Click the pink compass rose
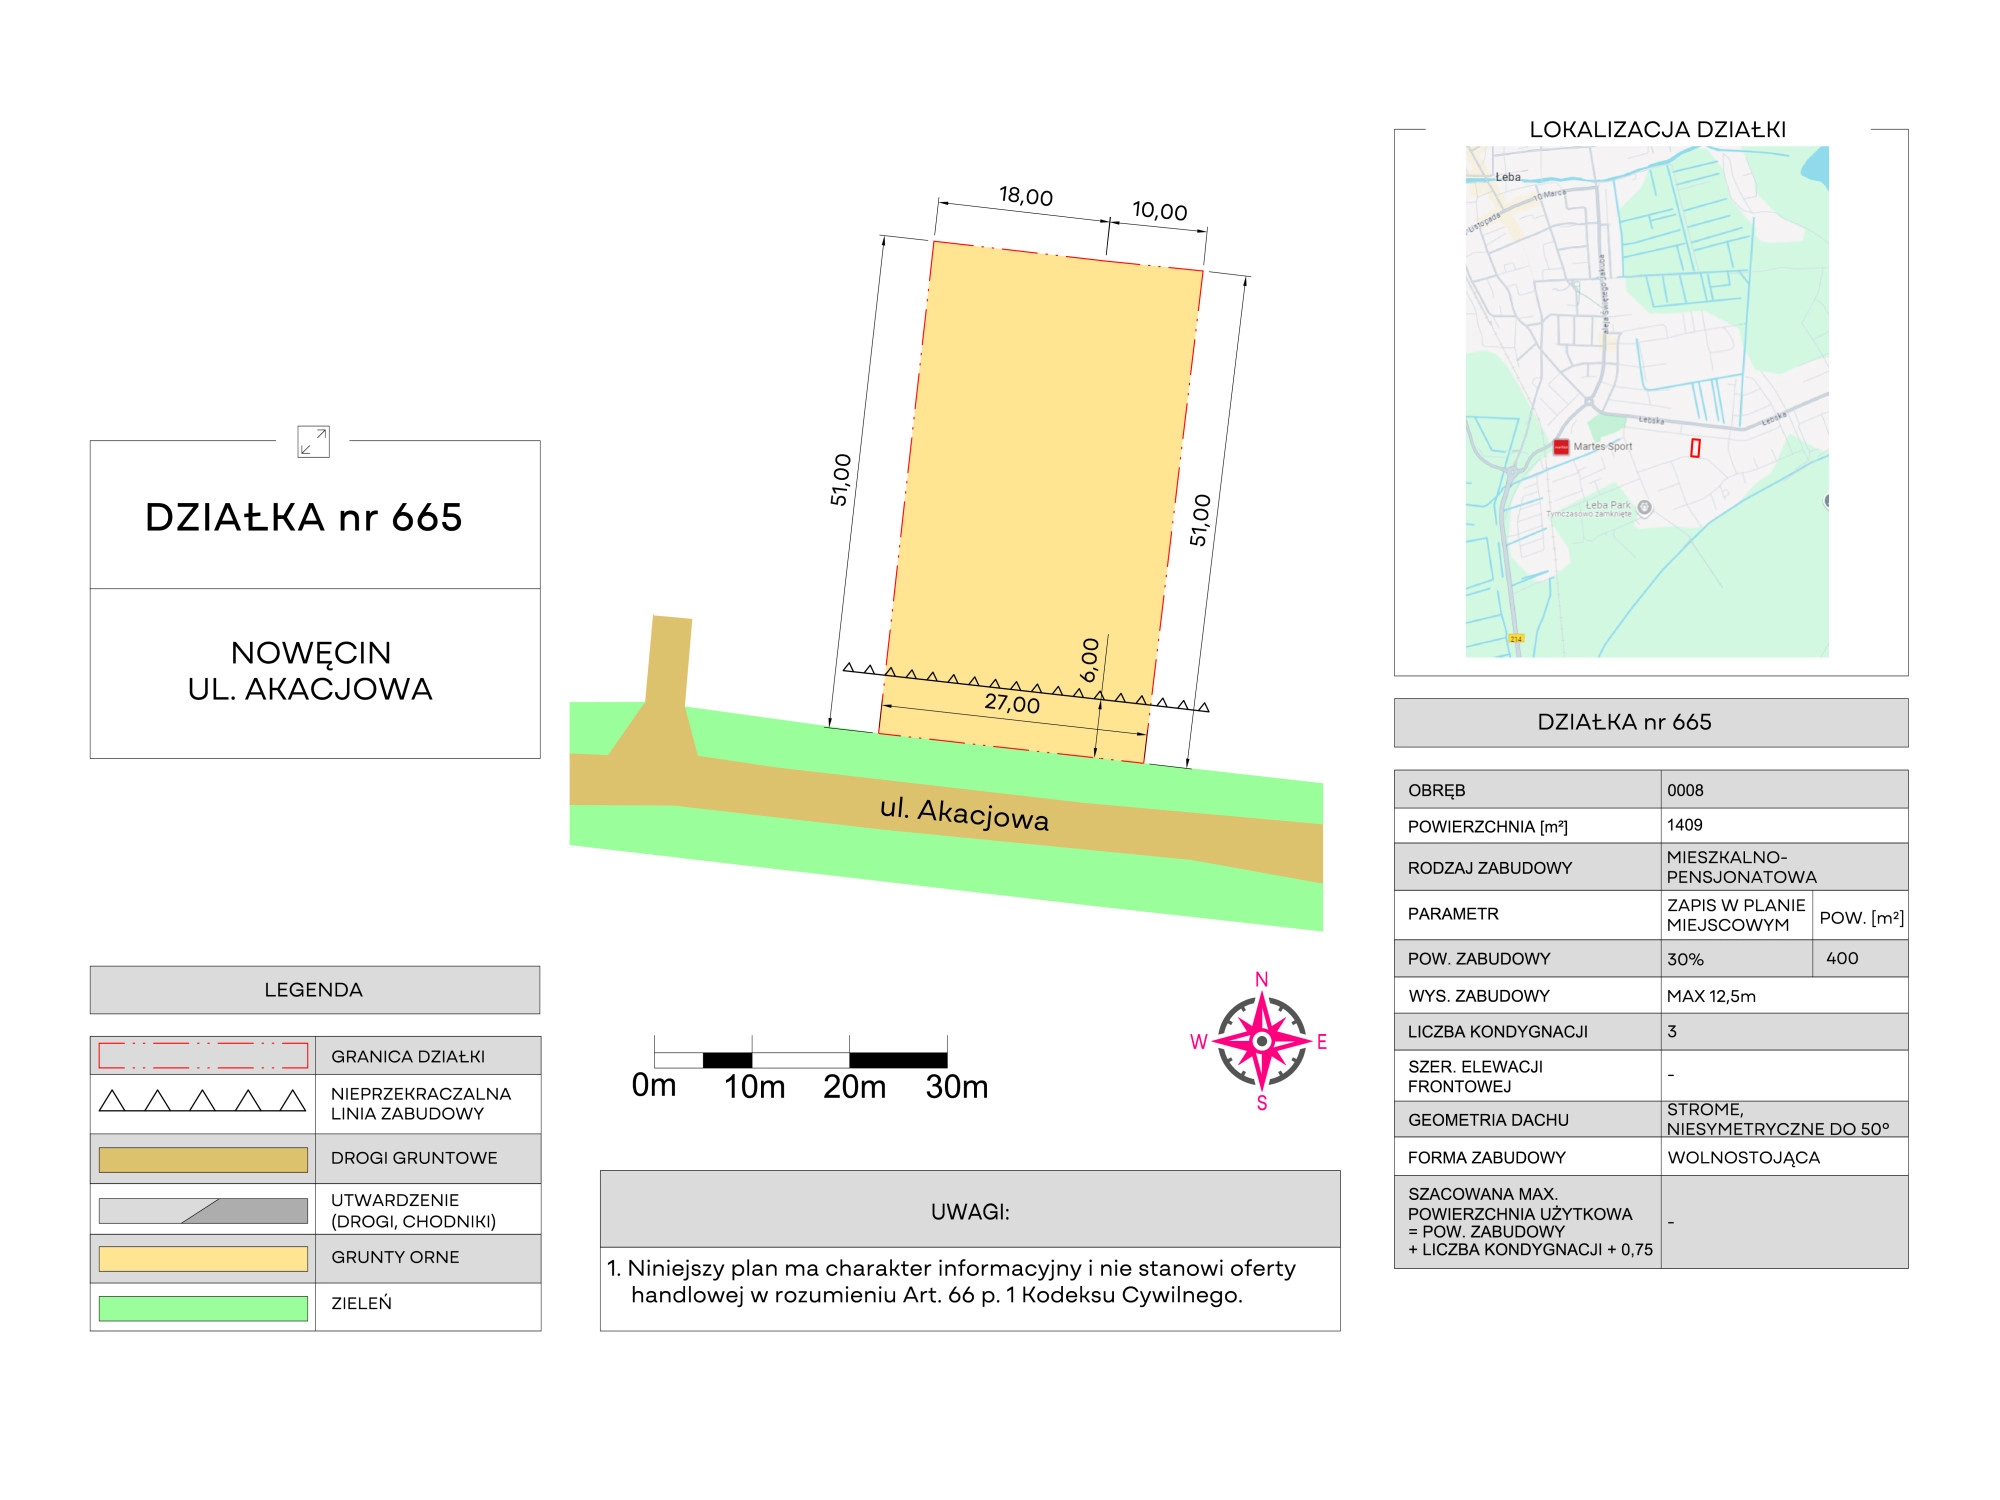The height and width of the screenshot is (1500, 2000). click(1261, 1042)
